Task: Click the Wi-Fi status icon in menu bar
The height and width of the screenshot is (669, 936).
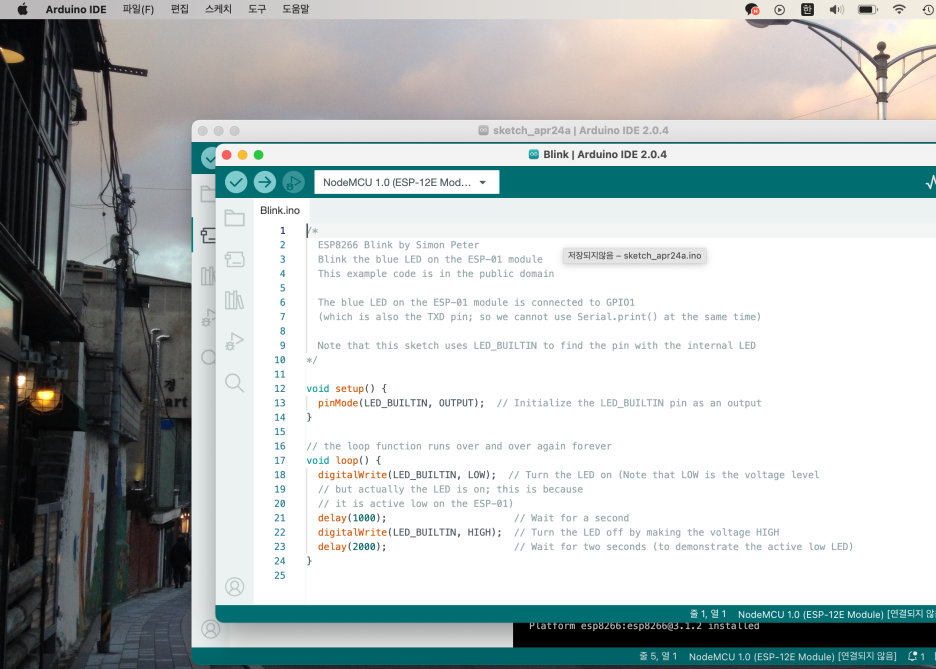Action: click(x=899, y=9)
